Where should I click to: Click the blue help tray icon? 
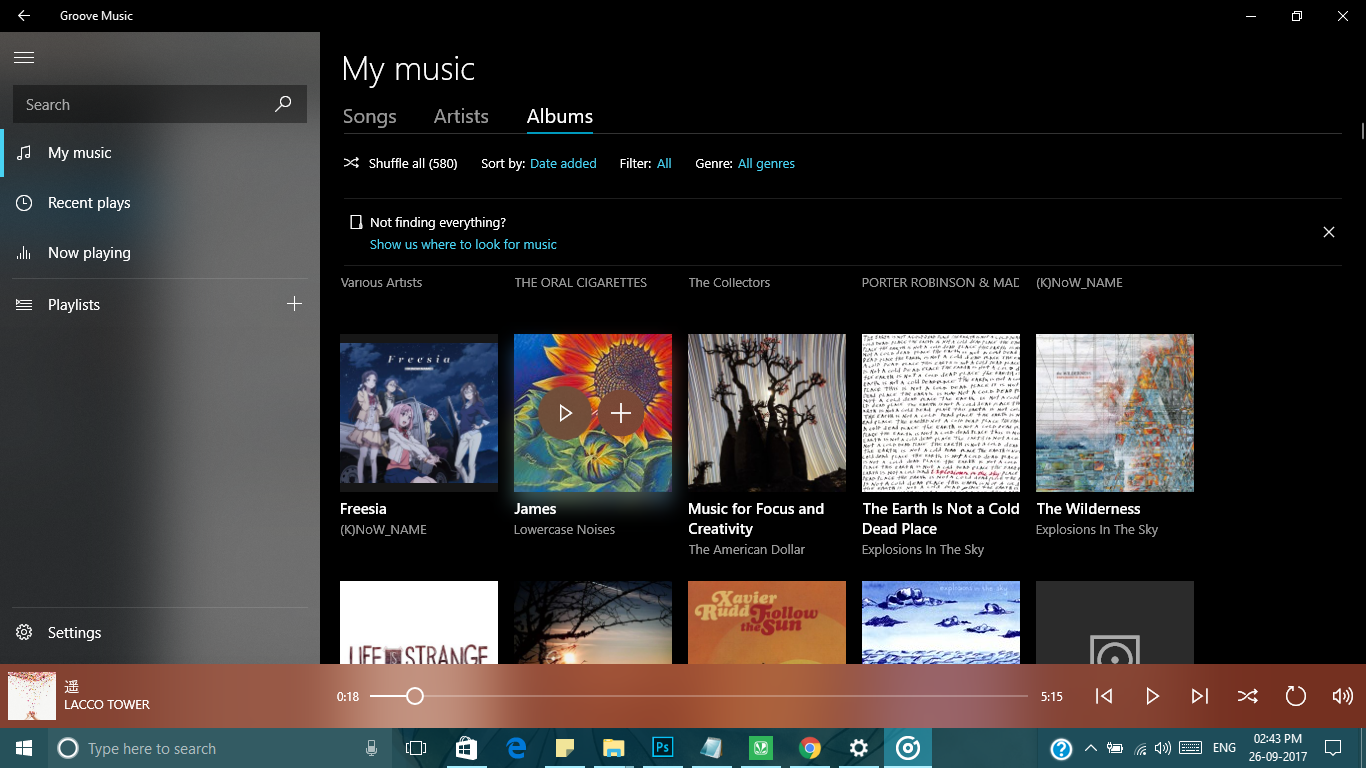pyautogui.click(x=1062, y=748)
